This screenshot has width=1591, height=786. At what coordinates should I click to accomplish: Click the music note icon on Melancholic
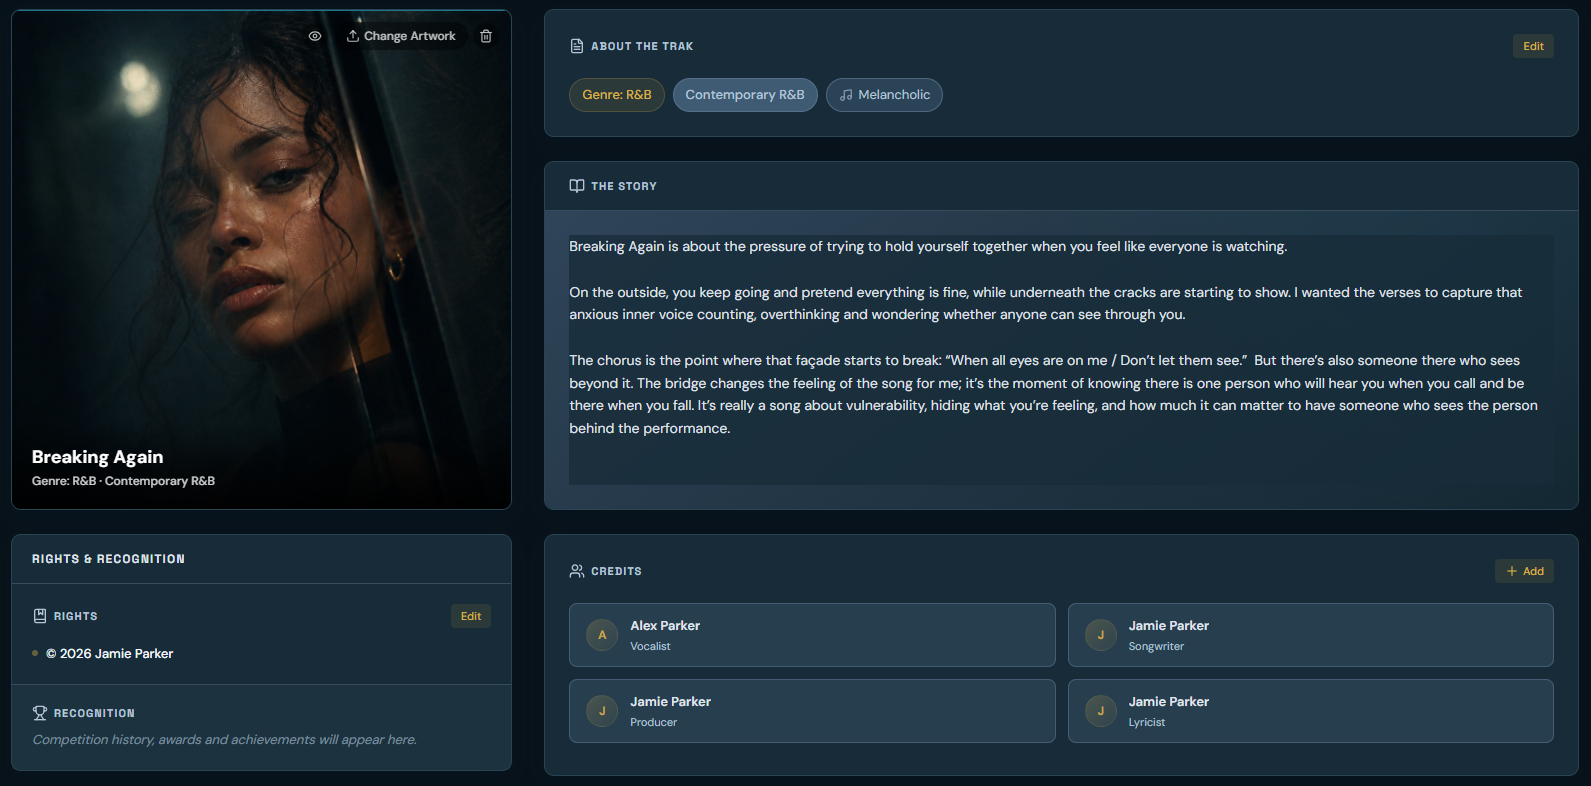click(x=846, y=95)
